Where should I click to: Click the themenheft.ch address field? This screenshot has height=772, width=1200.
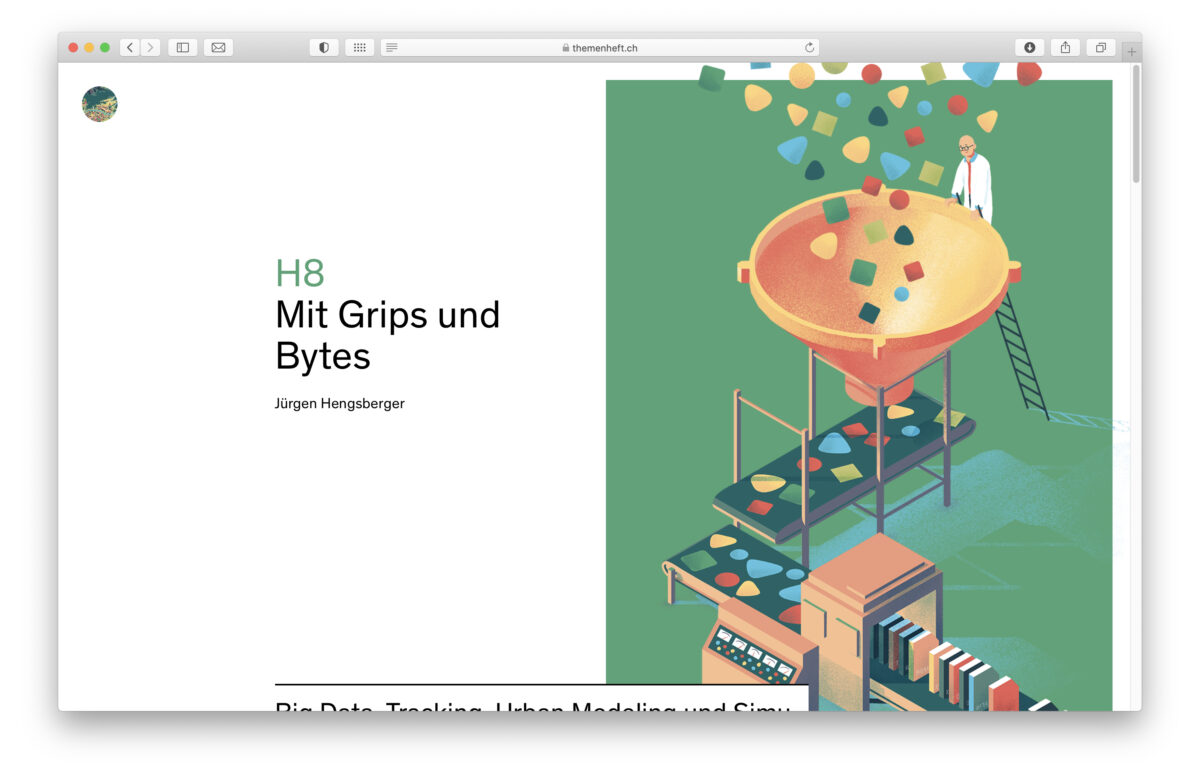(600, 47)
